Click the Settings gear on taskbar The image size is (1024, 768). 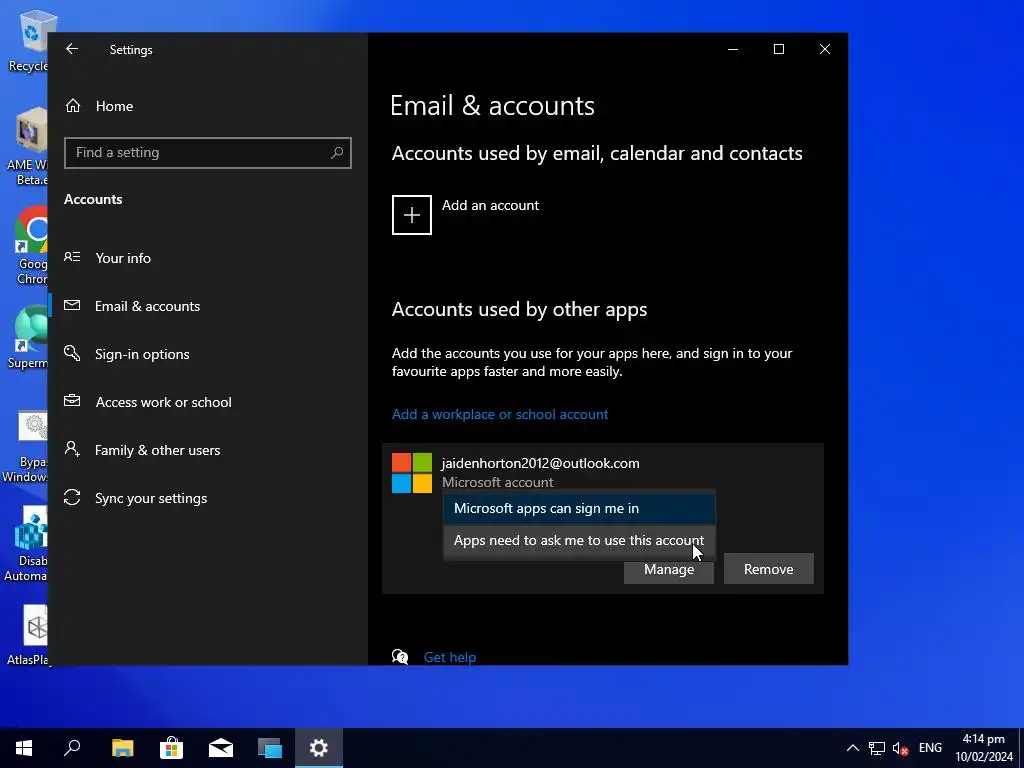319,748
